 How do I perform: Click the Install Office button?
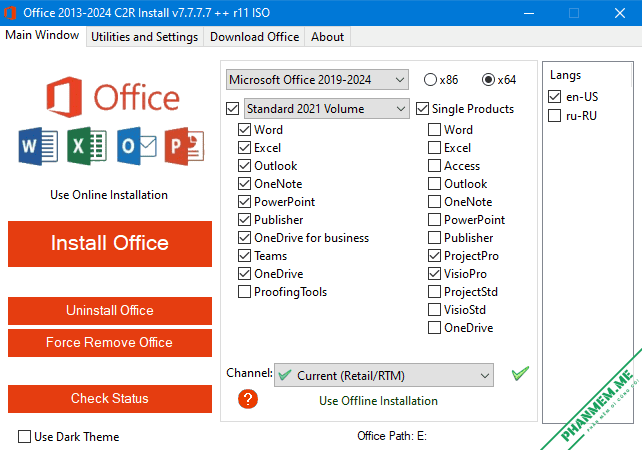[110, 244]
